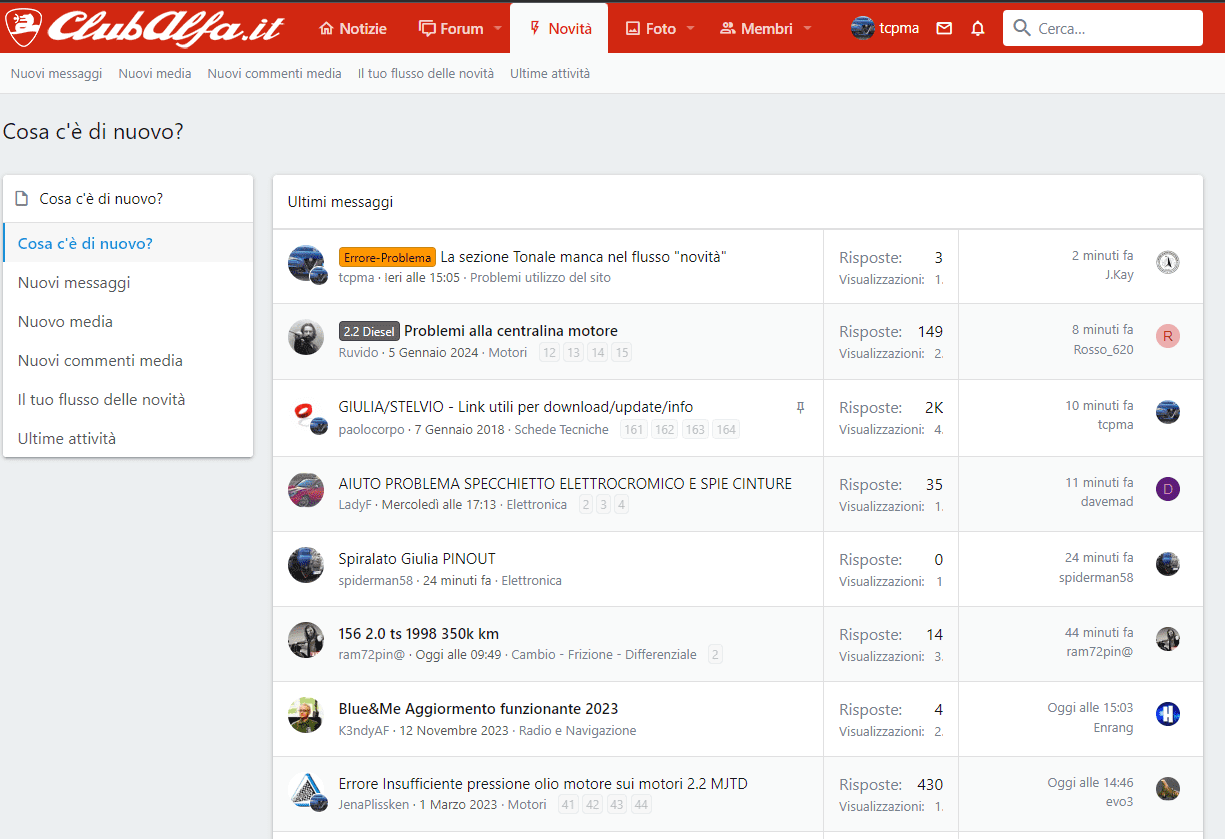
Task: Go to page 2 of 156 2.0 ts thread
Action: tap(715, 655)
